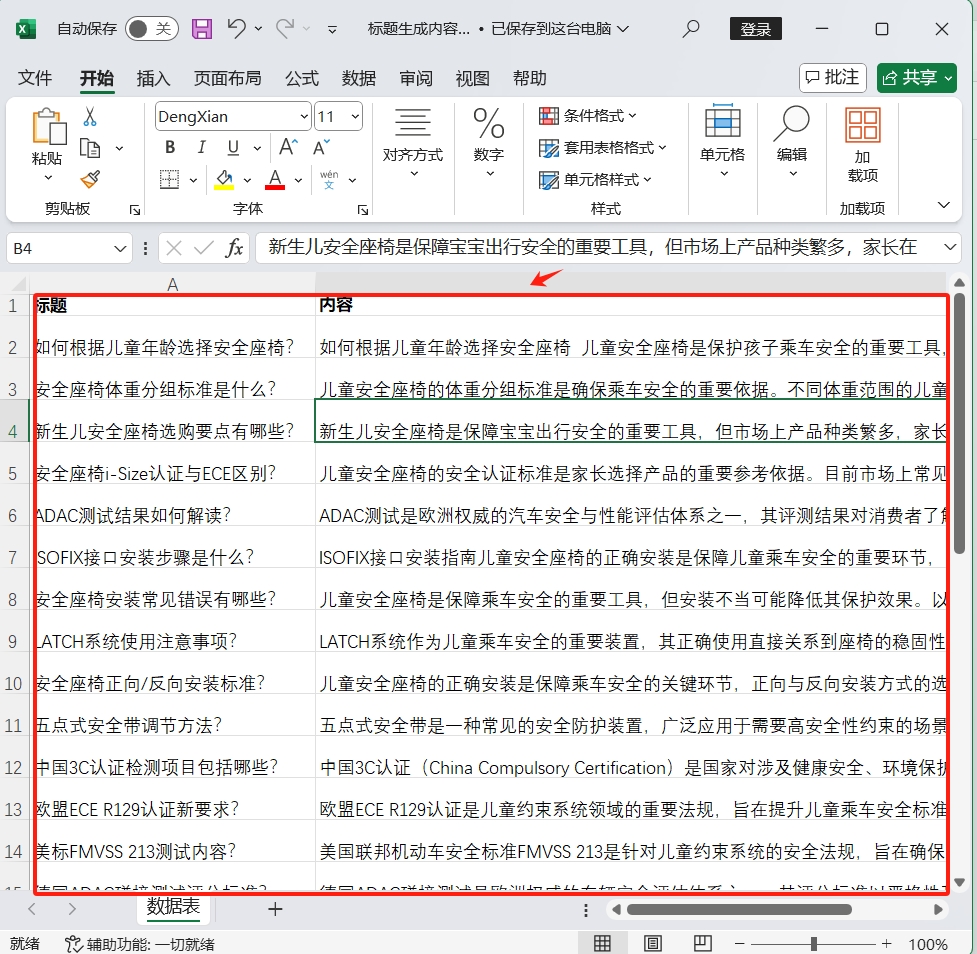The height and width of the screenshot is (954, 977).
Task: Switch to the Formulas tab
Action: [302, 78]
